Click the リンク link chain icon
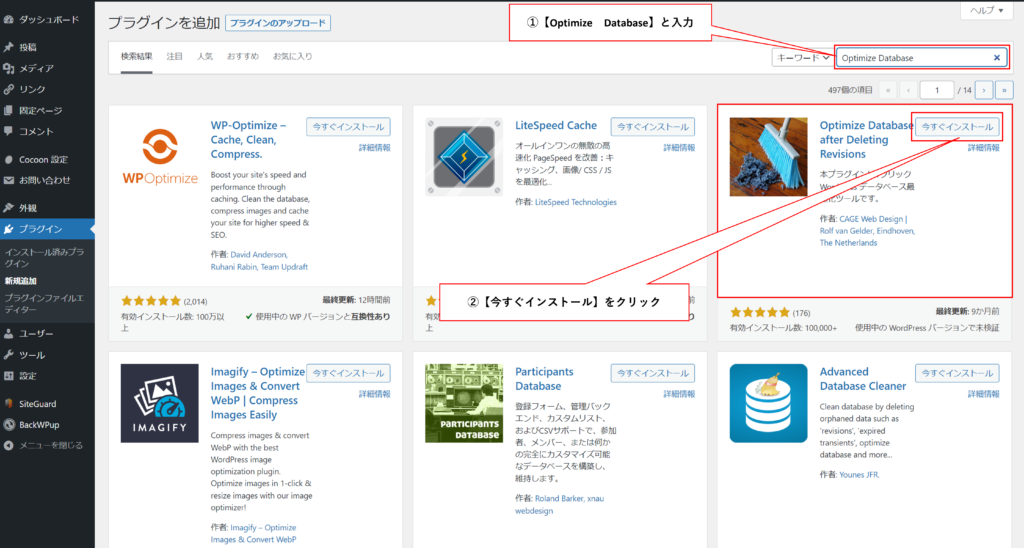Image resolution: width=1024 pixels, height=548 pixels. coord(8,89)
